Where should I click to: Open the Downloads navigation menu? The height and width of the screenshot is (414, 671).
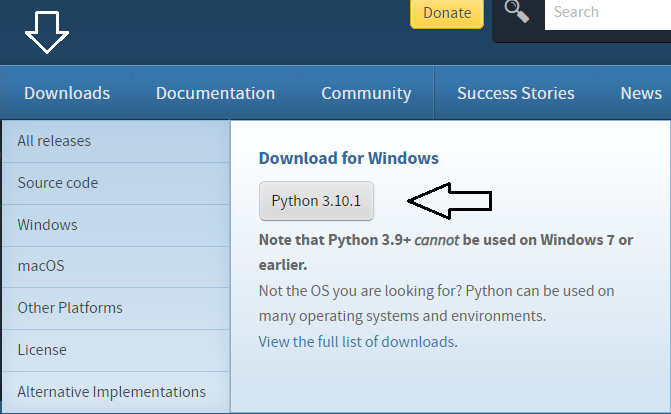click(x=67, y=93)
